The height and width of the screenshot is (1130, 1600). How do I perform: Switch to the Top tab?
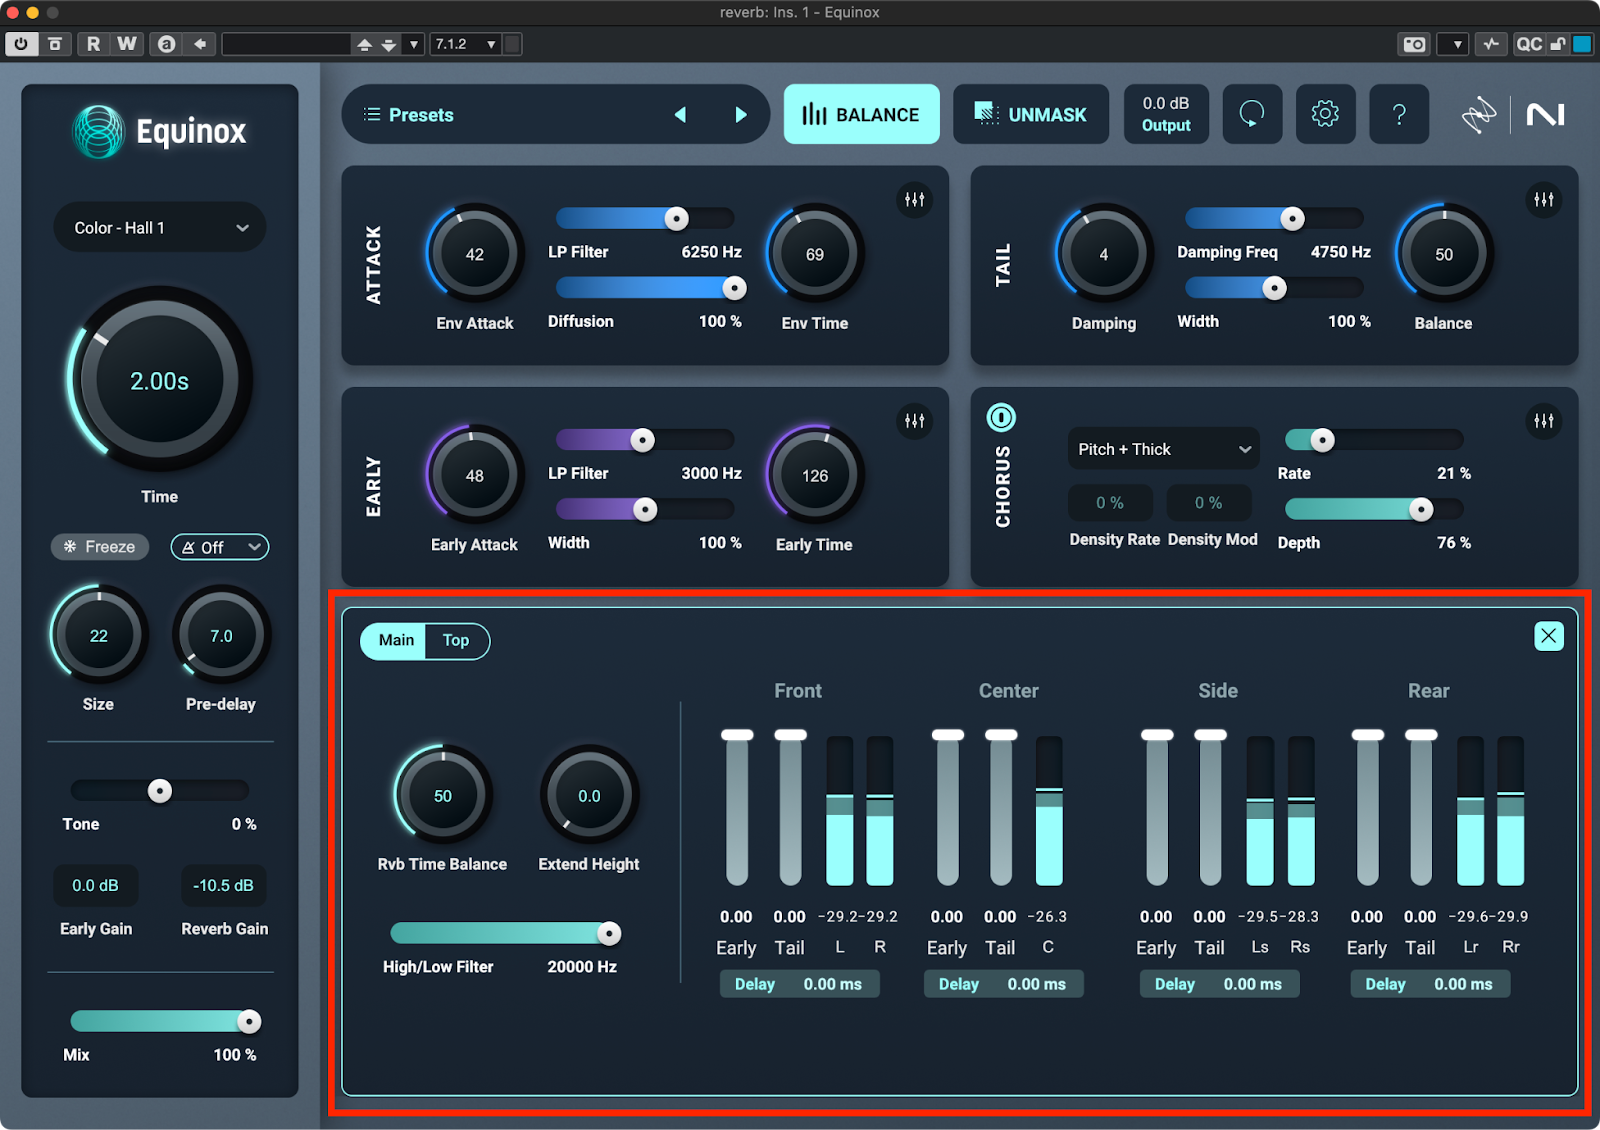click(x=456, y=641)
